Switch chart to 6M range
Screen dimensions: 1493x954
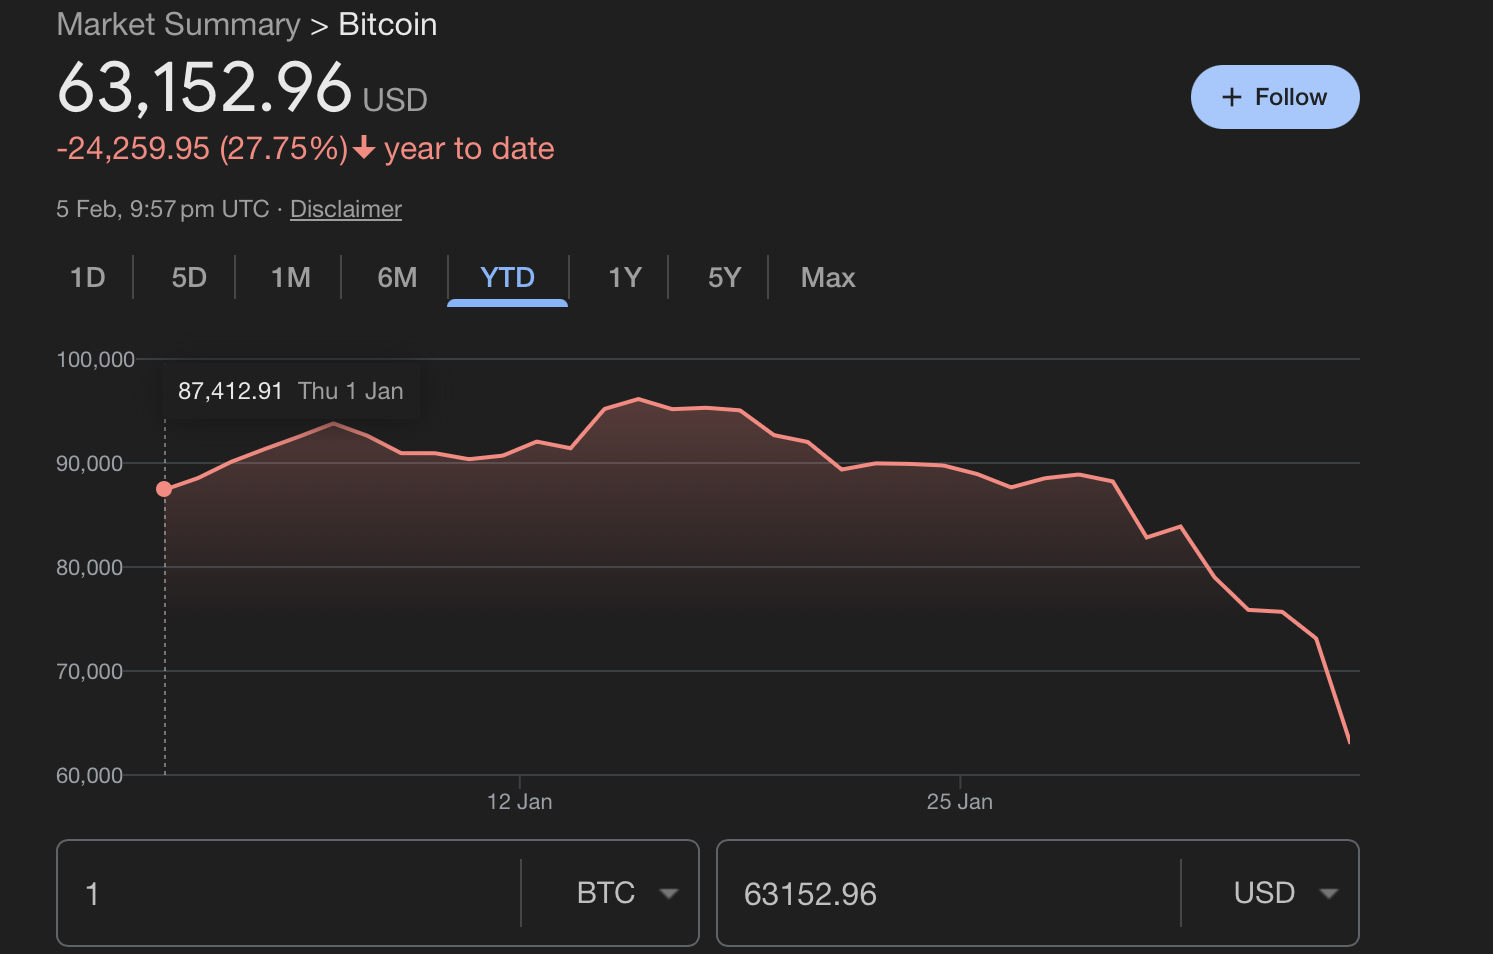pyautogui.click(x=397, y=277)
